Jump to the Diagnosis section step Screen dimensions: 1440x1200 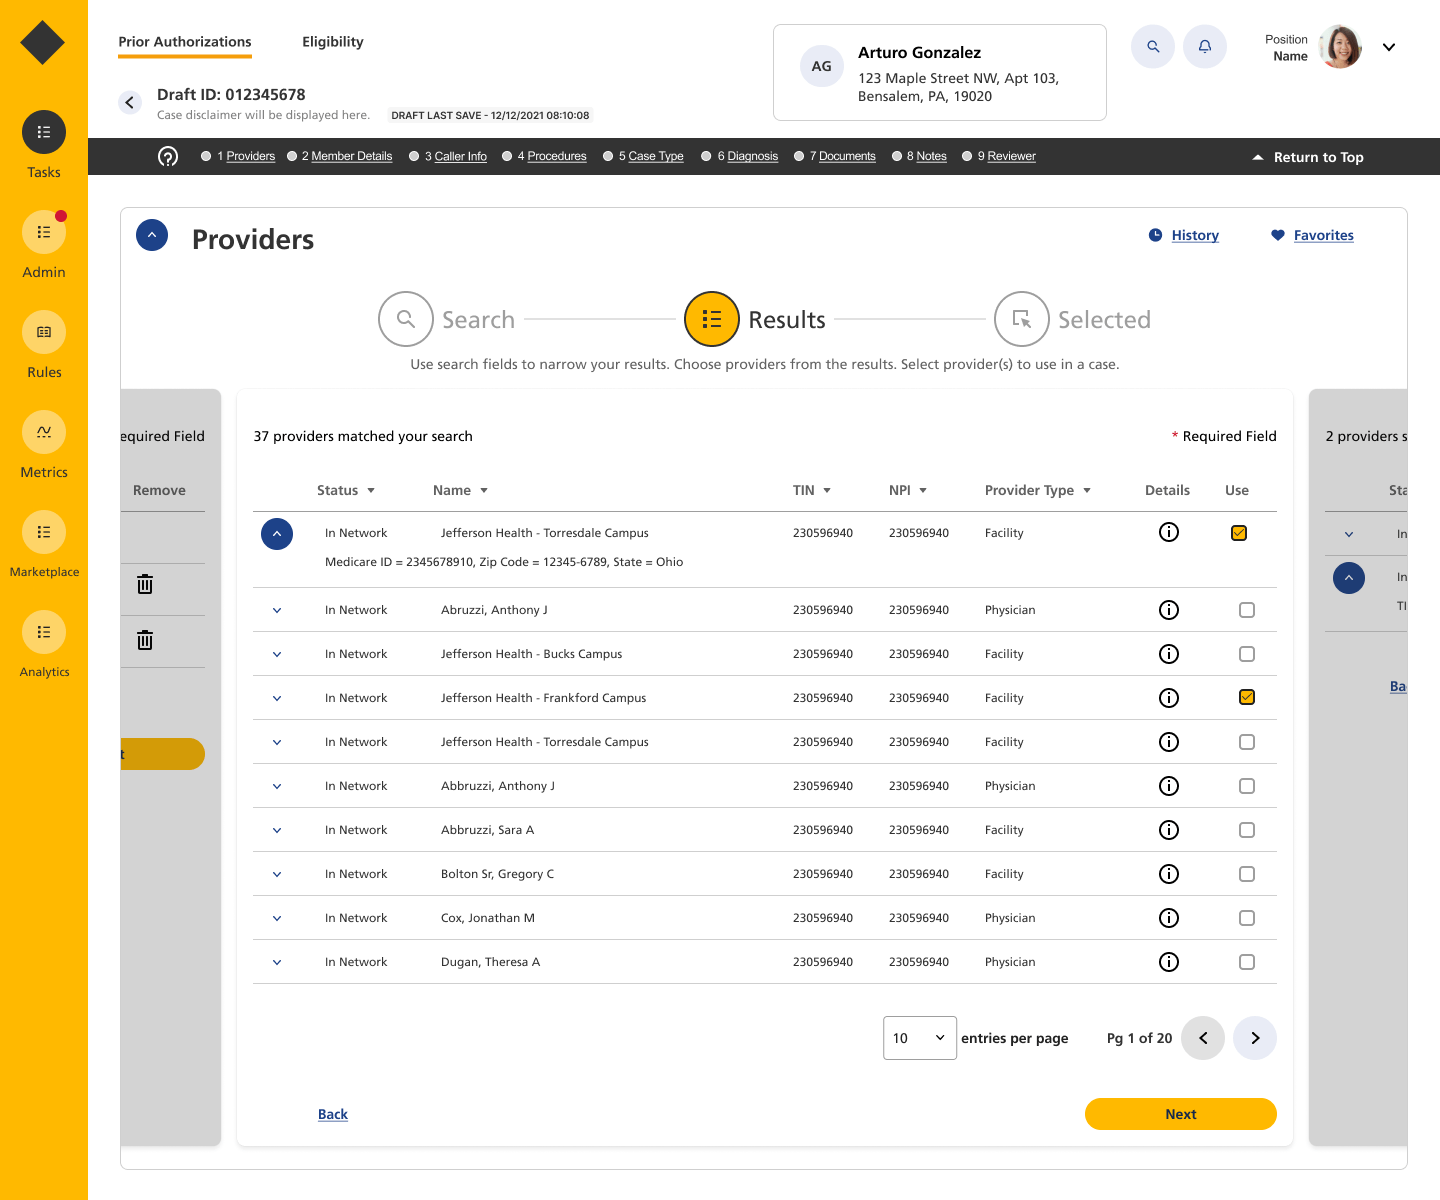751,157
